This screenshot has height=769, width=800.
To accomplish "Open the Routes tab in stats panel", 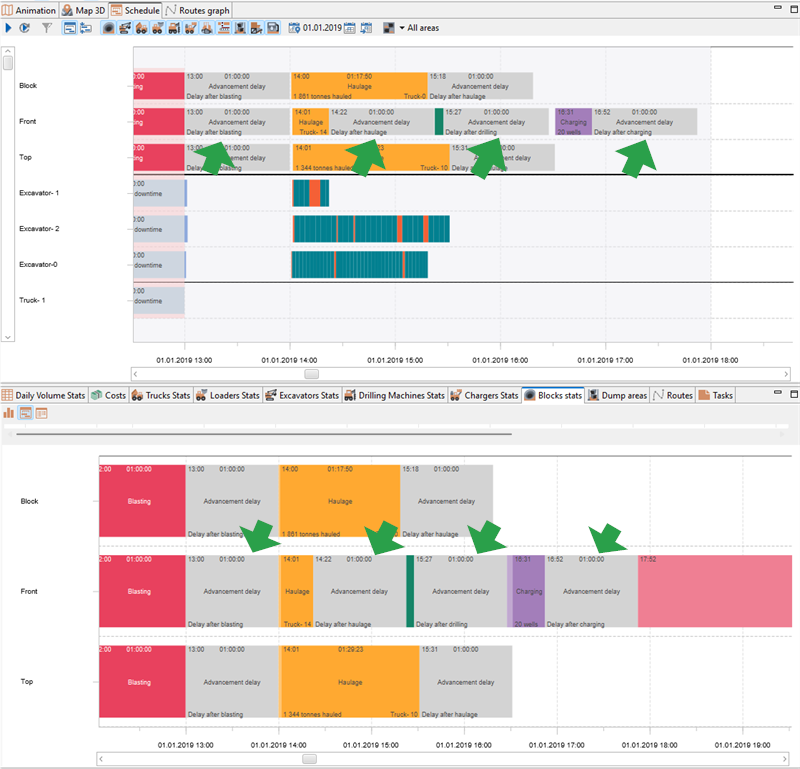I will (672, 395).
